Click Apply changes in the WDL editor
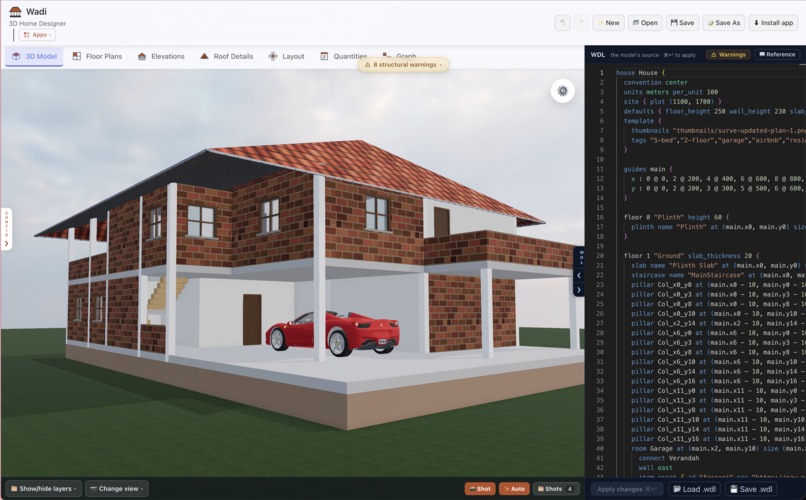The width and height of the screenshot is (806, 500). coord(627,489)
